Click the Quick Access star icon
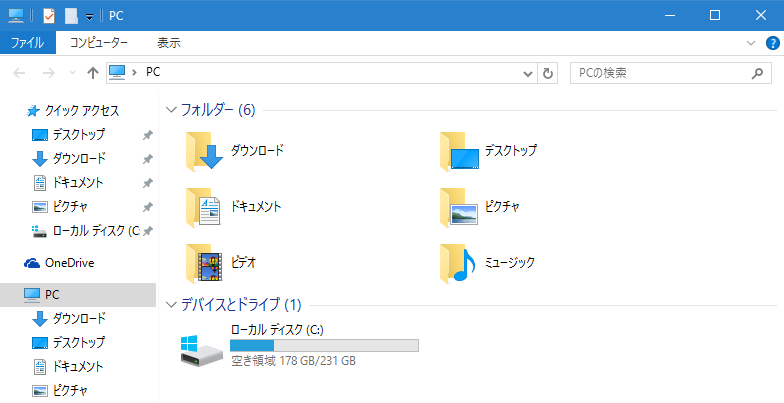Image resolution: width=784 pixels, height=403 pixels. pos(33,111)
